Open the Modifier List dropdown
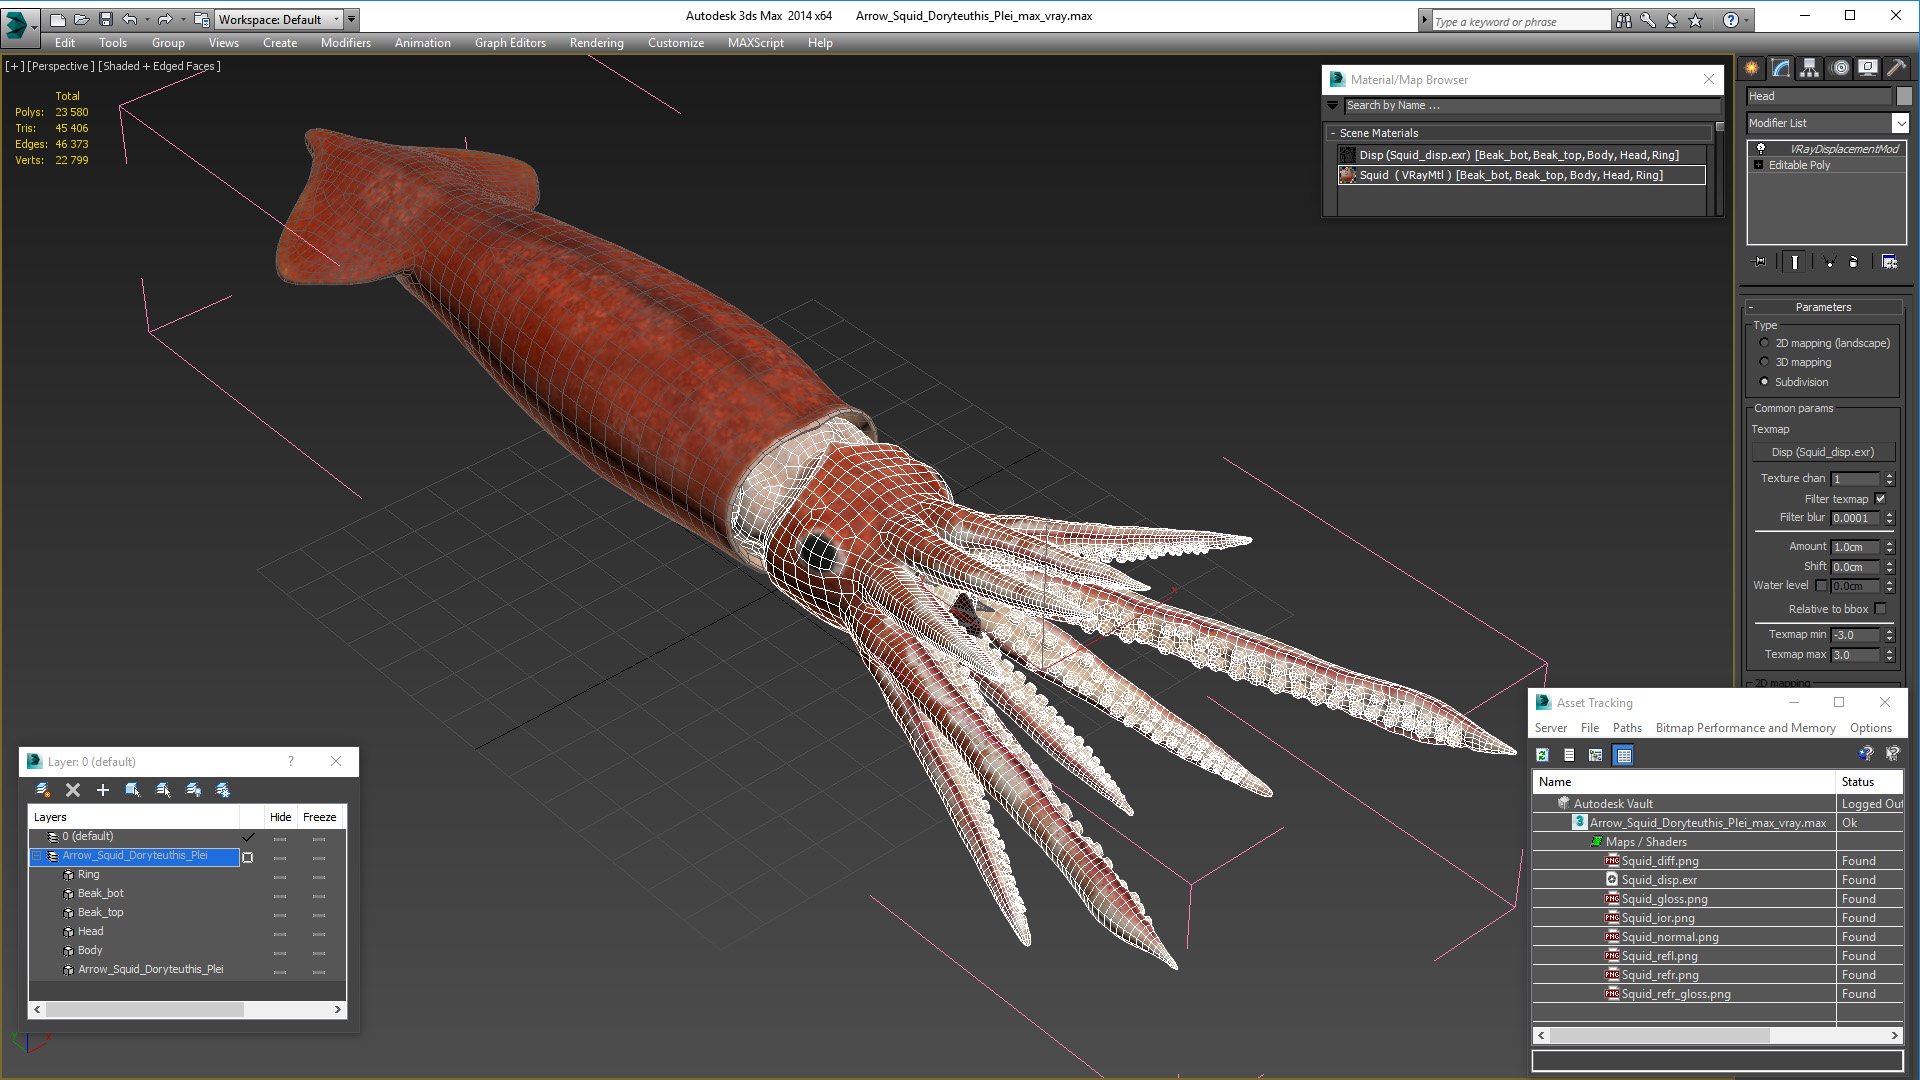Image resolution: width=1920 pixels, height=1080 pixels. point(1900,123)
